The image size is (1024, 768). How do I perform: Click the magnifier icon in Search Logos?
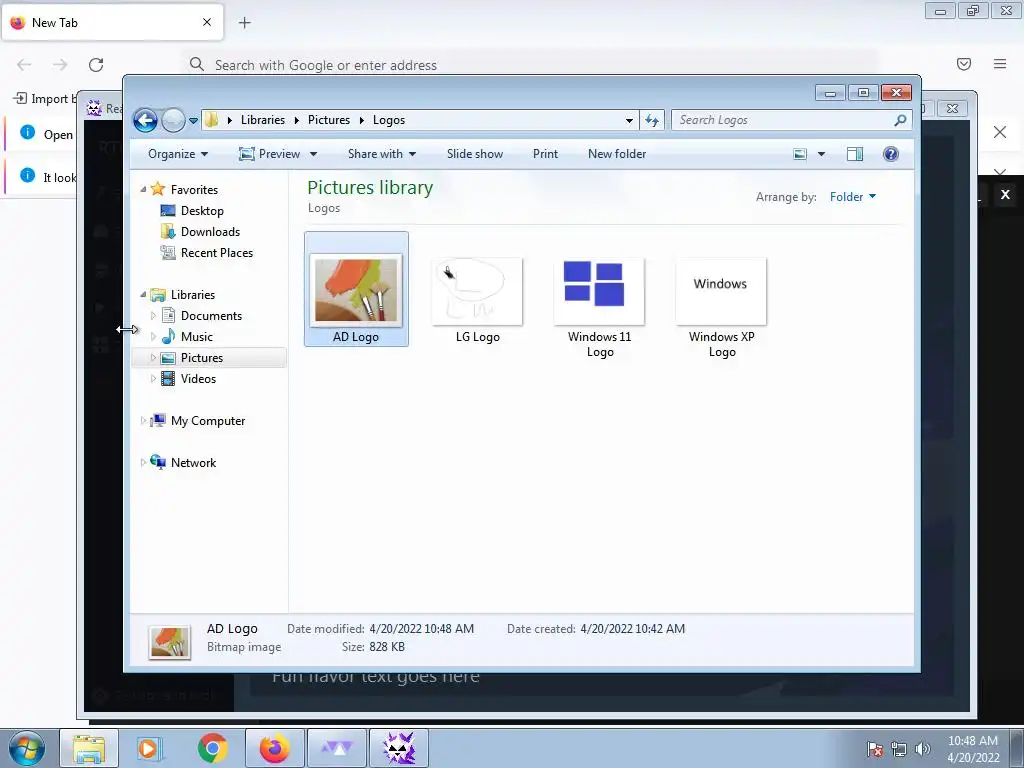tap(900, 120)
